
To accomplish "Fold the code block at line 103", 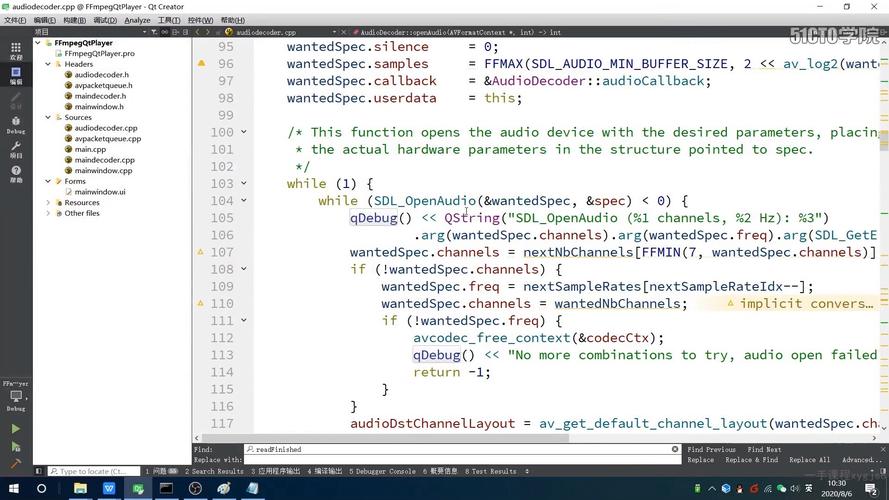I will point(244,184).
